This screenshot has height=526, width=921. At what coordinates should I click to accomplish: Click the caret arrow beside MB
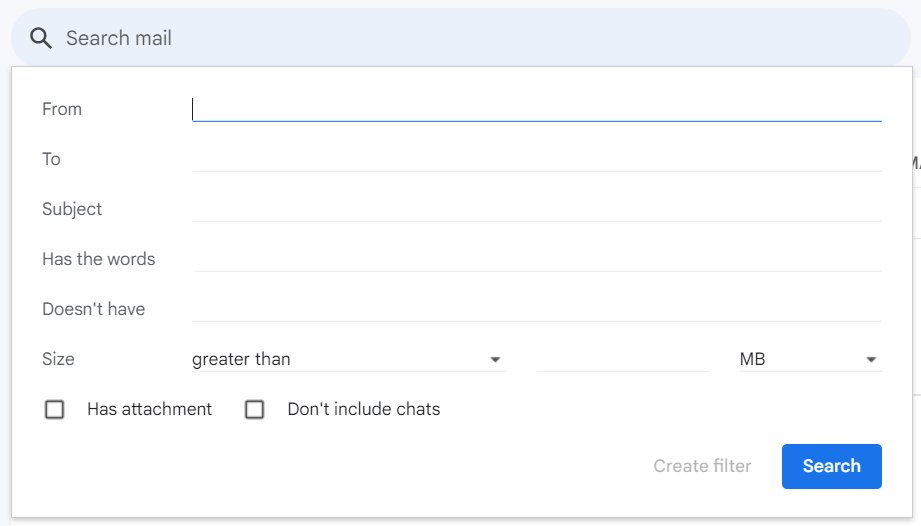coord(871,360)
